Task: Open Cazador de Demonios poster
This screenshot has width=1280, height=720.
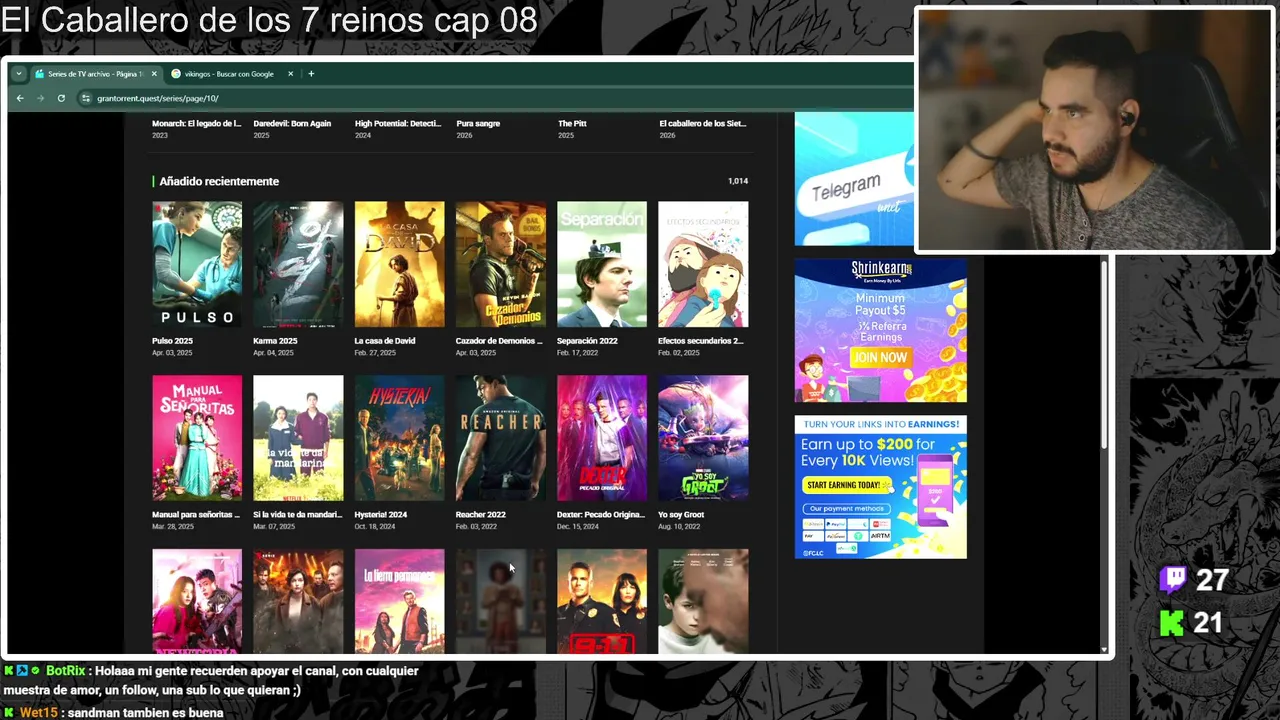Action: click(x=501, y=264)
